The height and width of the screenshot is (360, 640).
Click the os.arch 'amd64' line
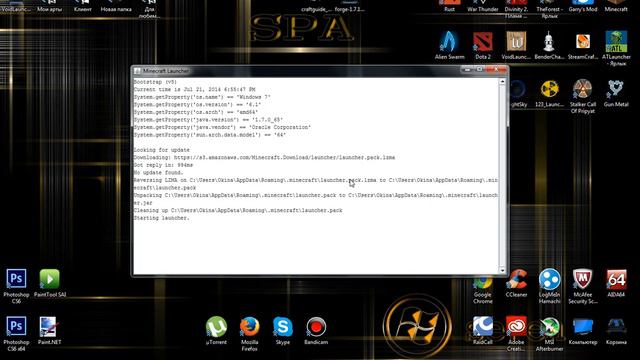click(196, 112)
